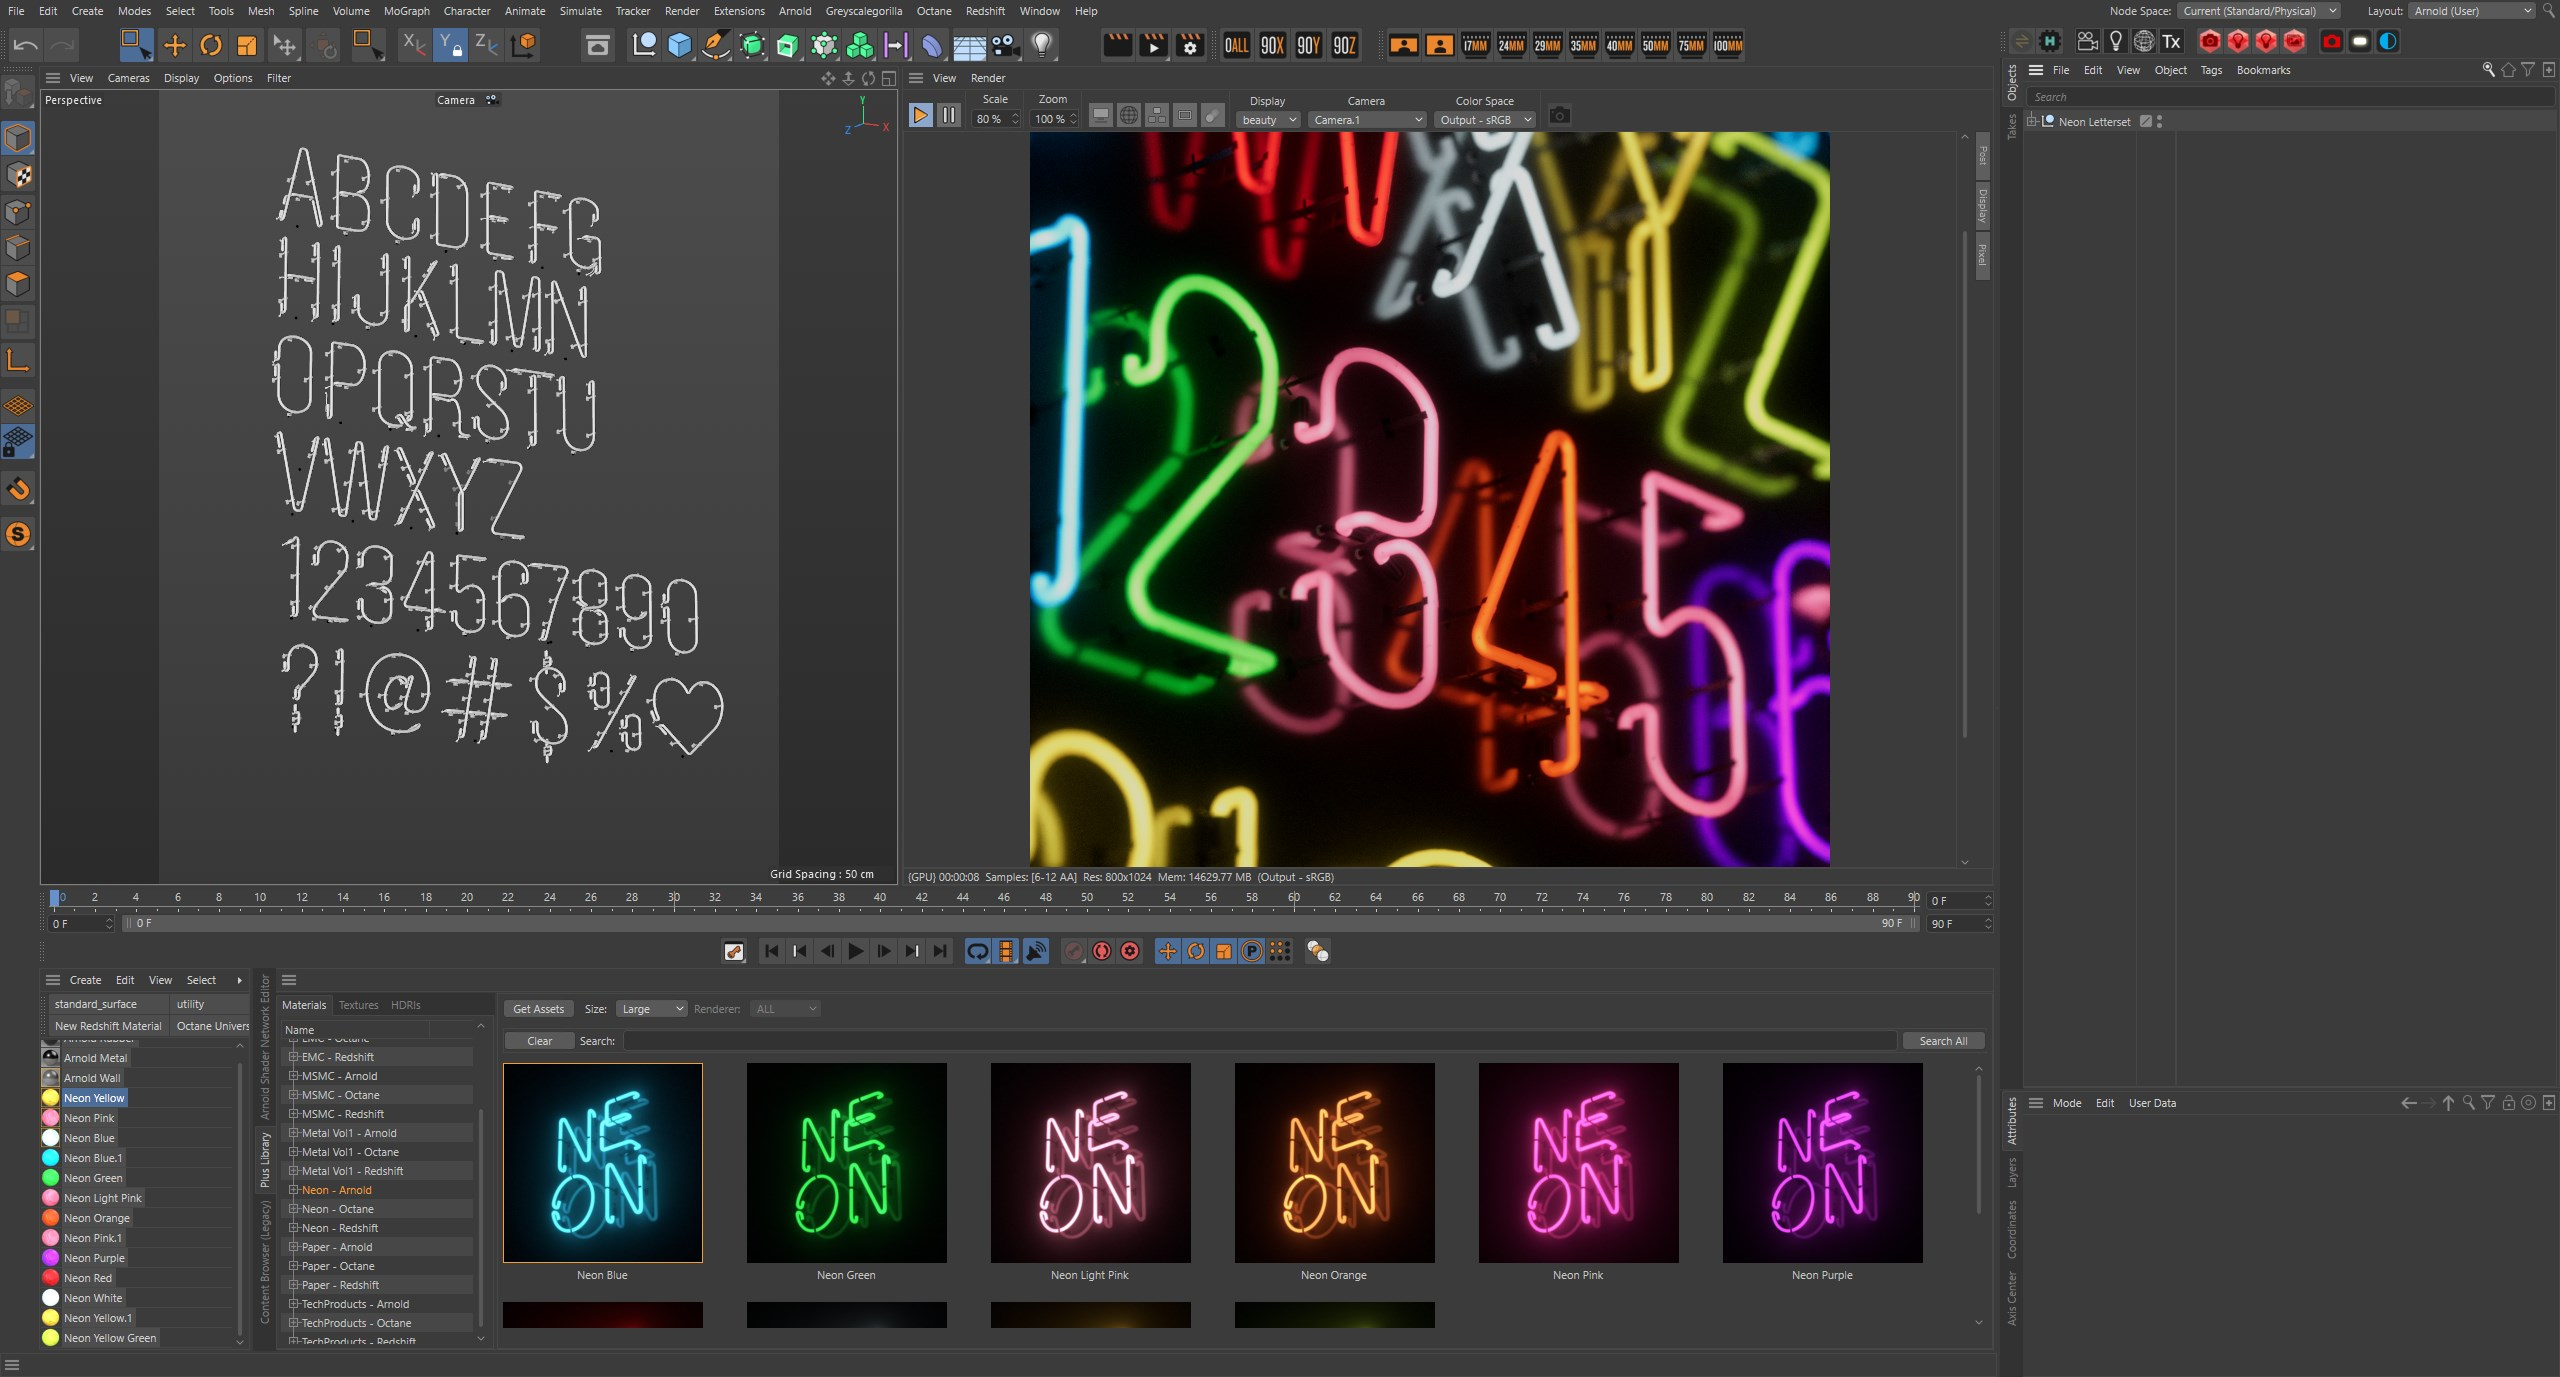Switch to the HDRIs tab
Screen dimensions: 2560x1377
pyautogui.click(x=405, y=1005)
